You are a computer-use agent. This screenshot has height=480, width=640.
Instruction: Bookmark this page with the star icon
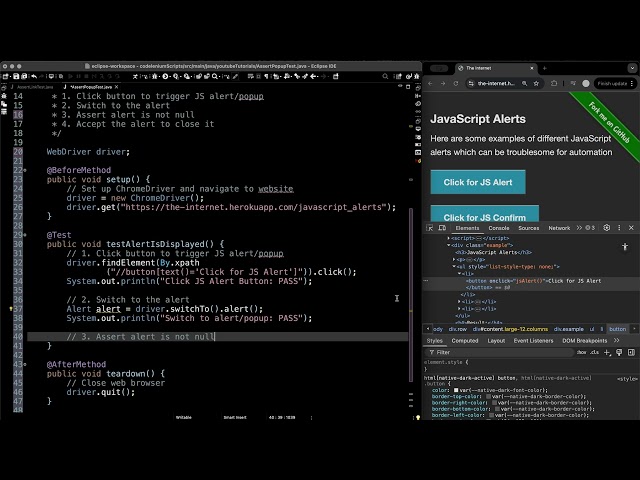point(536,83)
